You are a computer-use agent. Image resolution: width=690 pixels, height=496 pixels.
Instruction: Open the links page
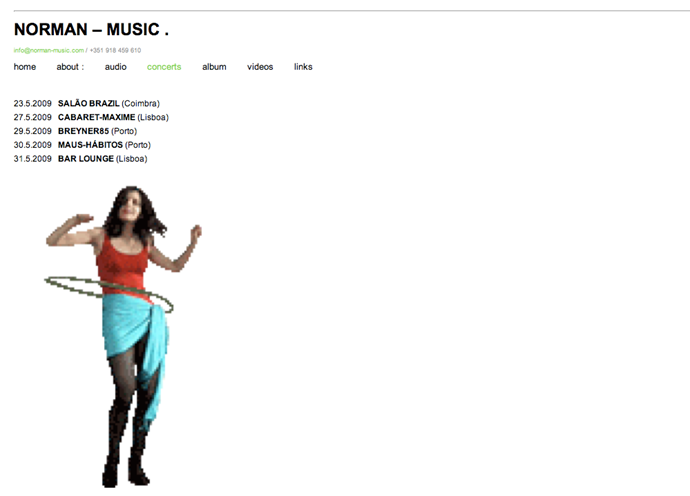click(303, 67)
